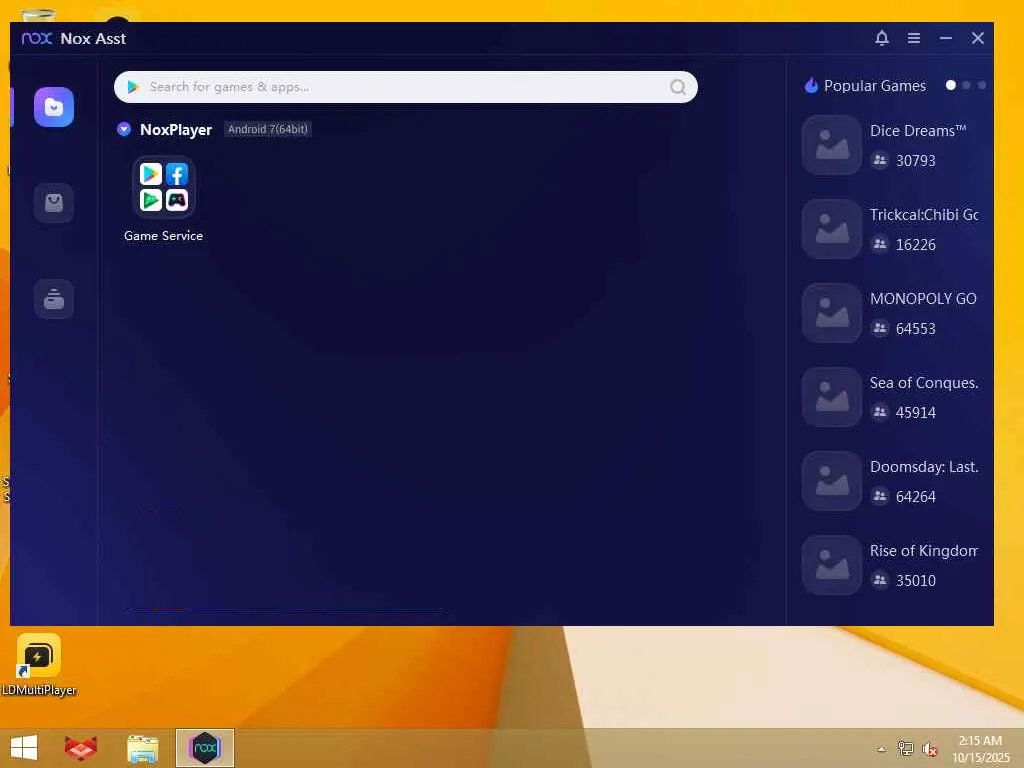Click the Sea of Conques. game title
The height and width of the screenshot is (768, 1024).
tap(924, 383)
